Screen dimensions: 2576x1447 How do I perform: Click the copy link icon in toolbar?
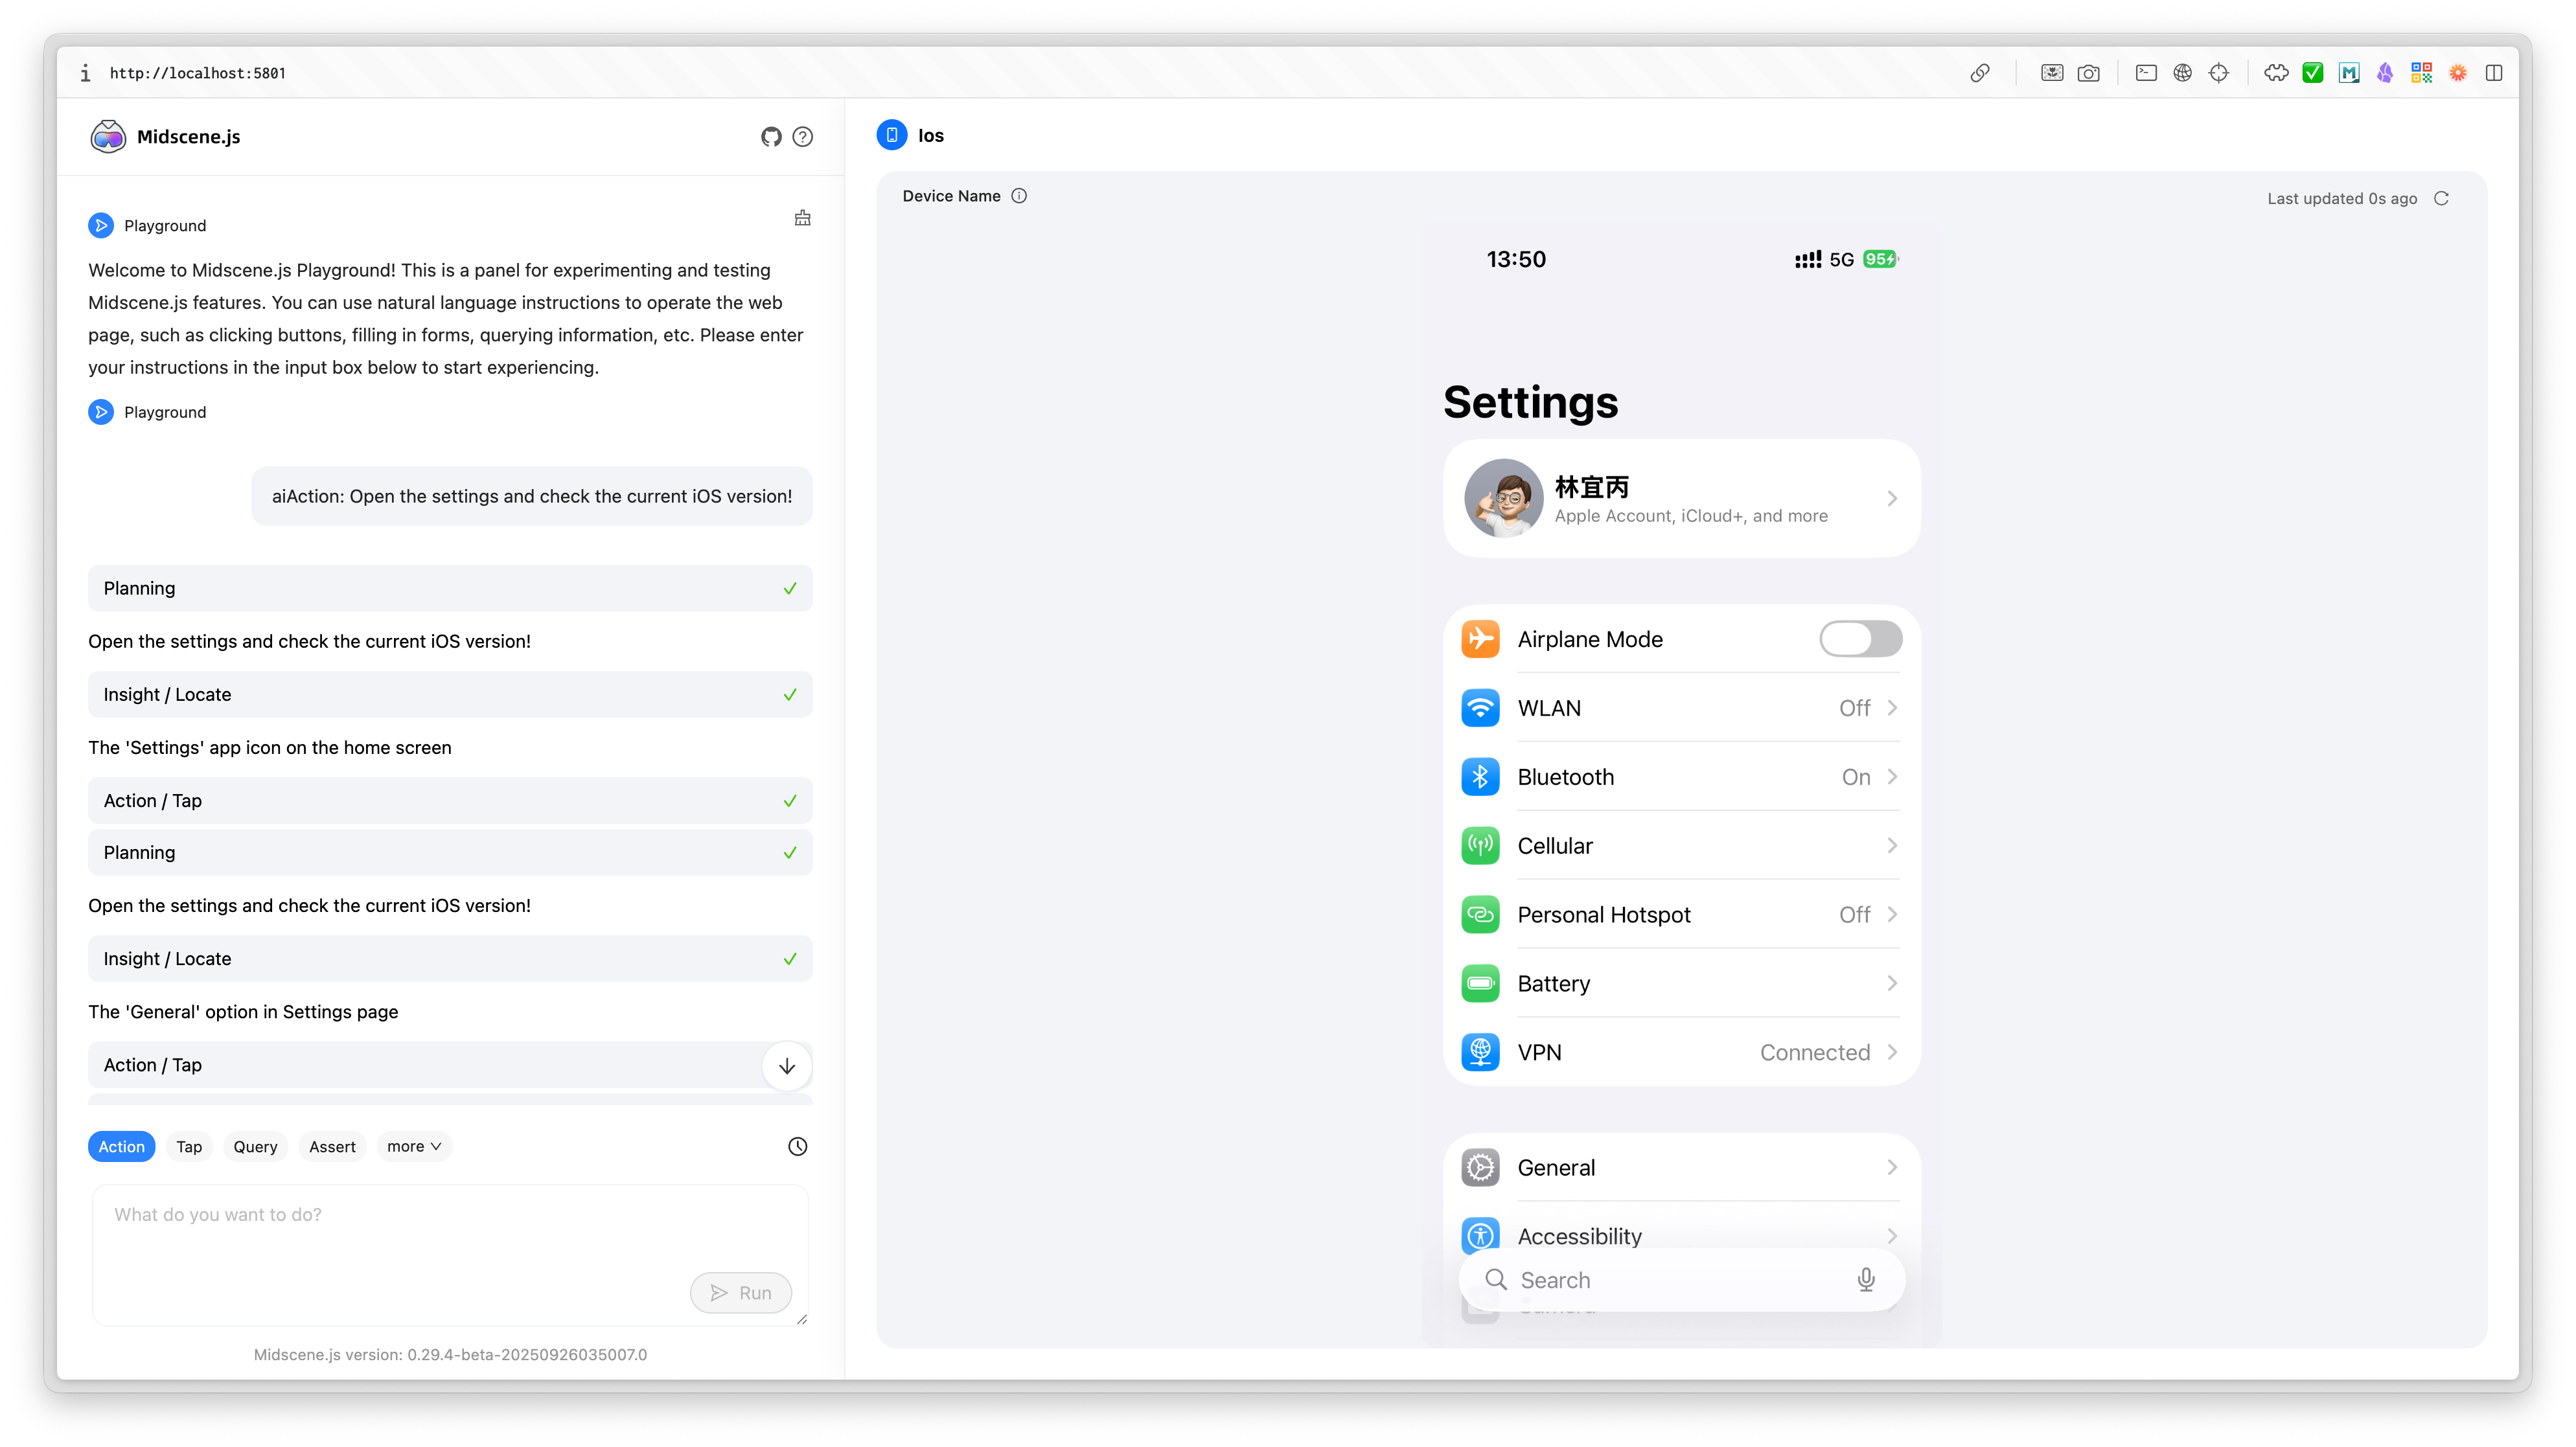click(x=1979, y=73)
